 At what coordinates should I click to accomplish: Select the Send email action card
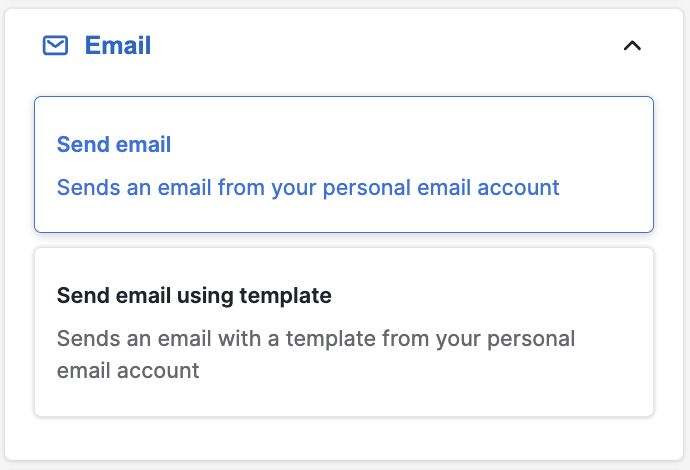tap(343, 164)
